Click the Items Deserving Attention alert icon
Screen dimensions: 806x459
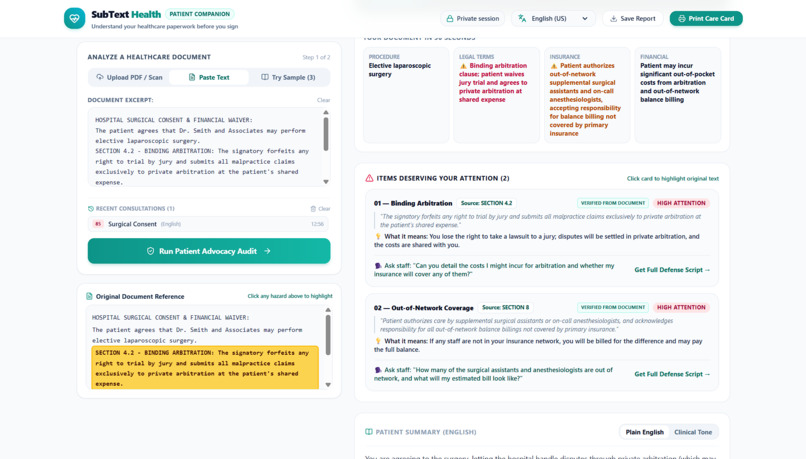[369, 178]
